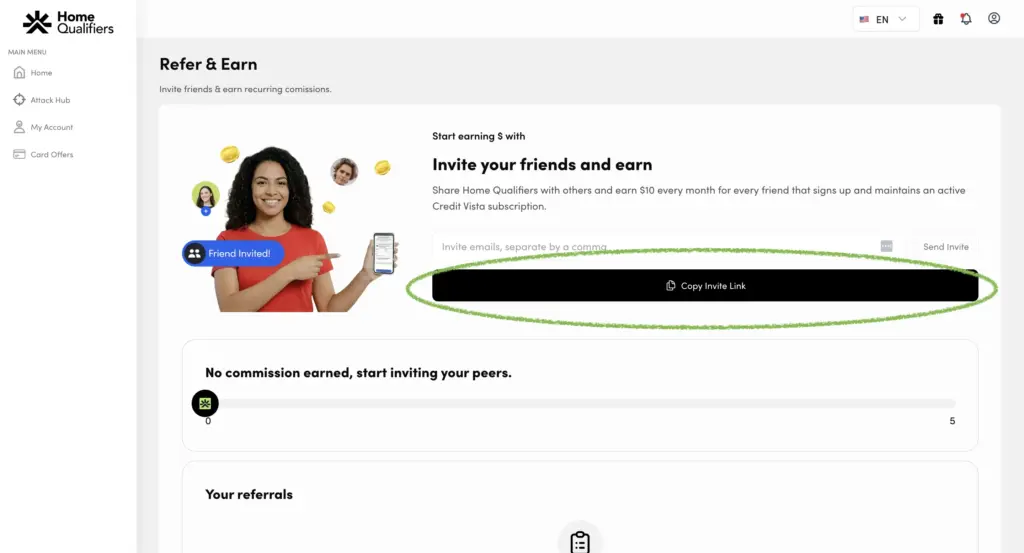Open the user profile icon
Screen dimensions: 1024x553
click(x=994, y=18)
